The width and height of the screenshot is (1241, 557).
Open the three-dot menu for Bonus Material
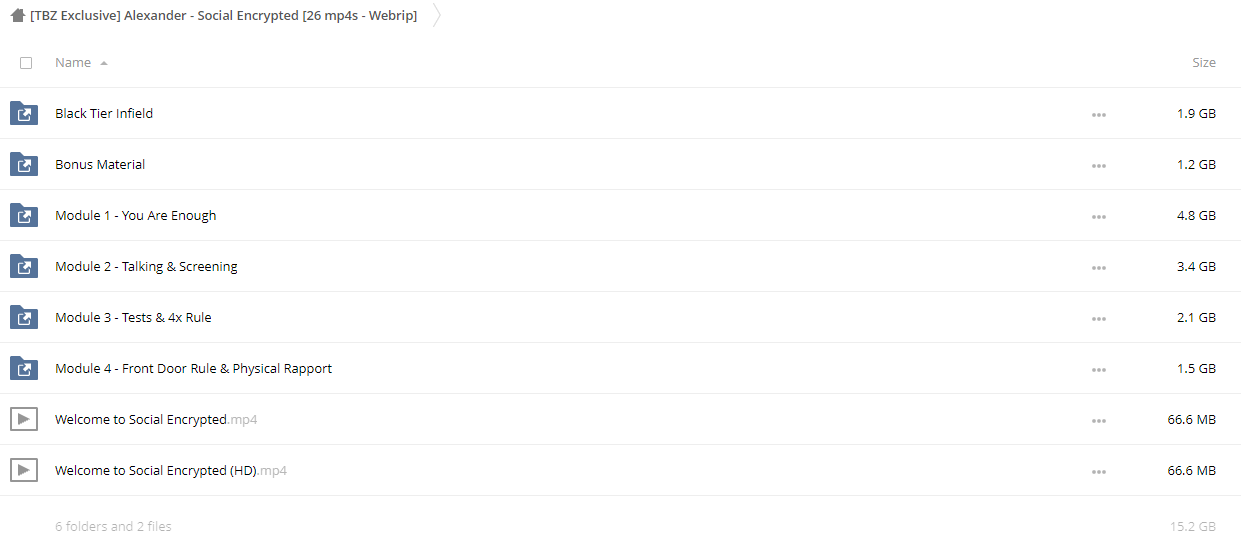click(1099, 165)
